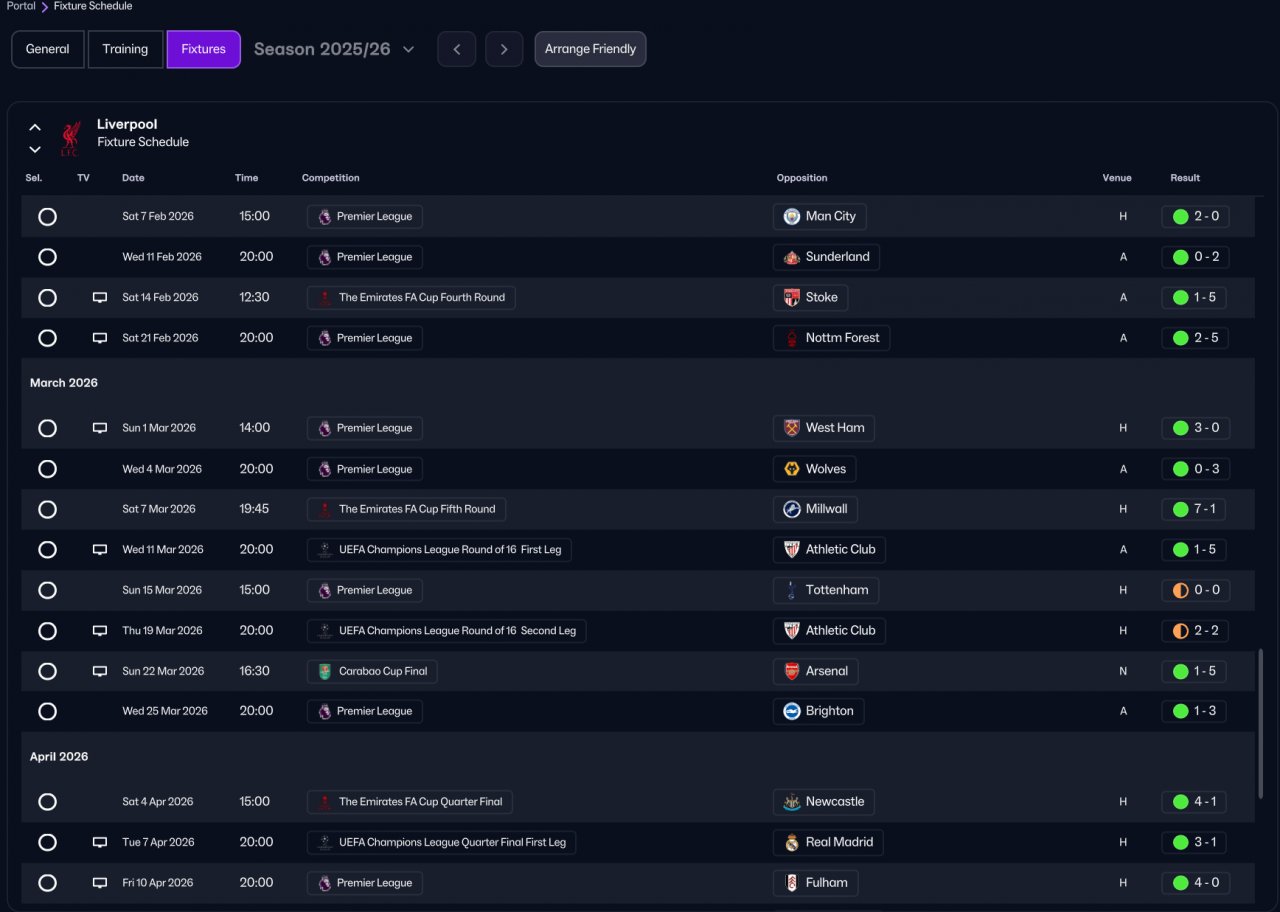Click the 'Sun 15 Mar 2026' date
Image resolution: width=1280 pixels, height=912 pixels.
point(163,590)
